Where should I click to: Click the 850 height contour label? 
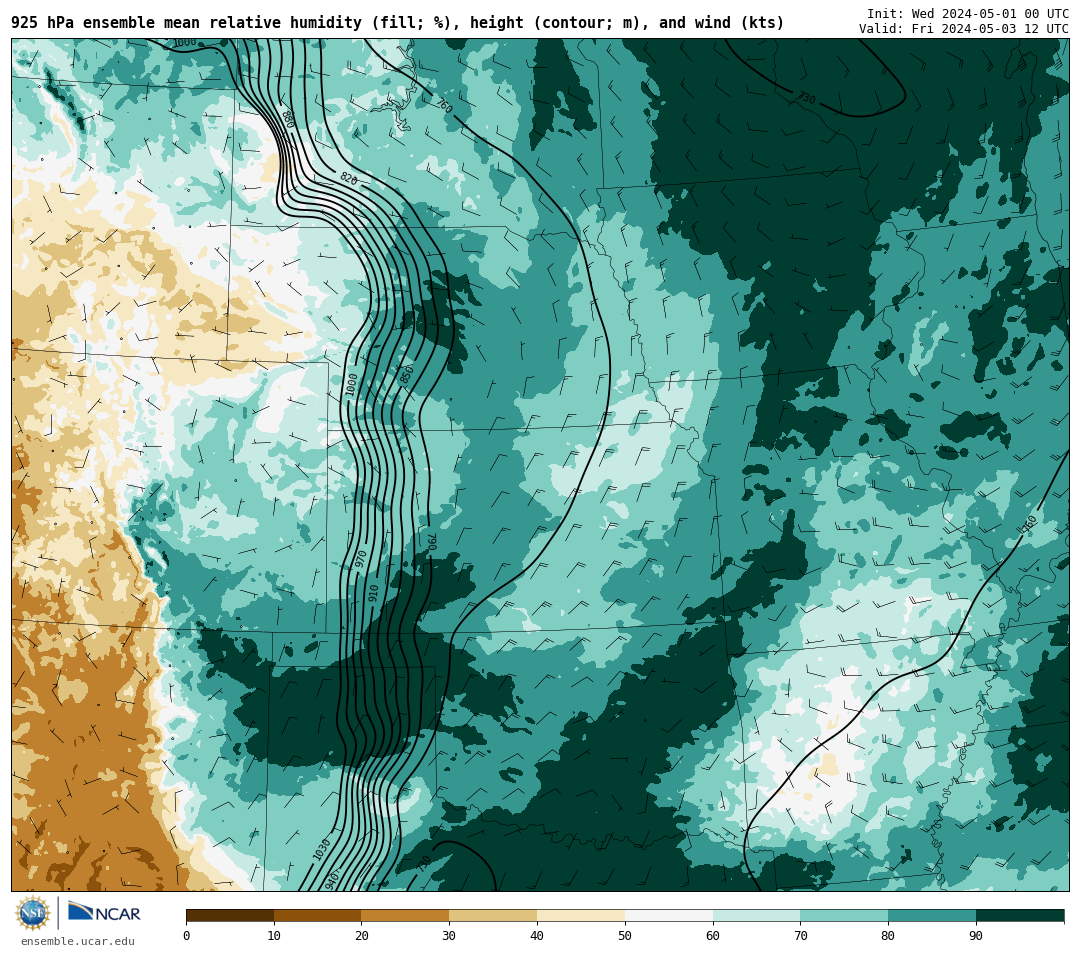point(407,374)
